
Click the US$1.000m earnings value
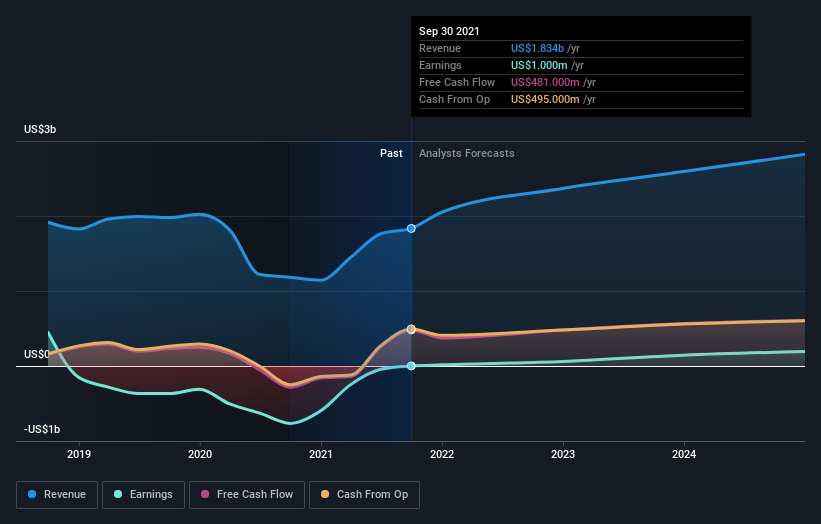click(539, 65)
